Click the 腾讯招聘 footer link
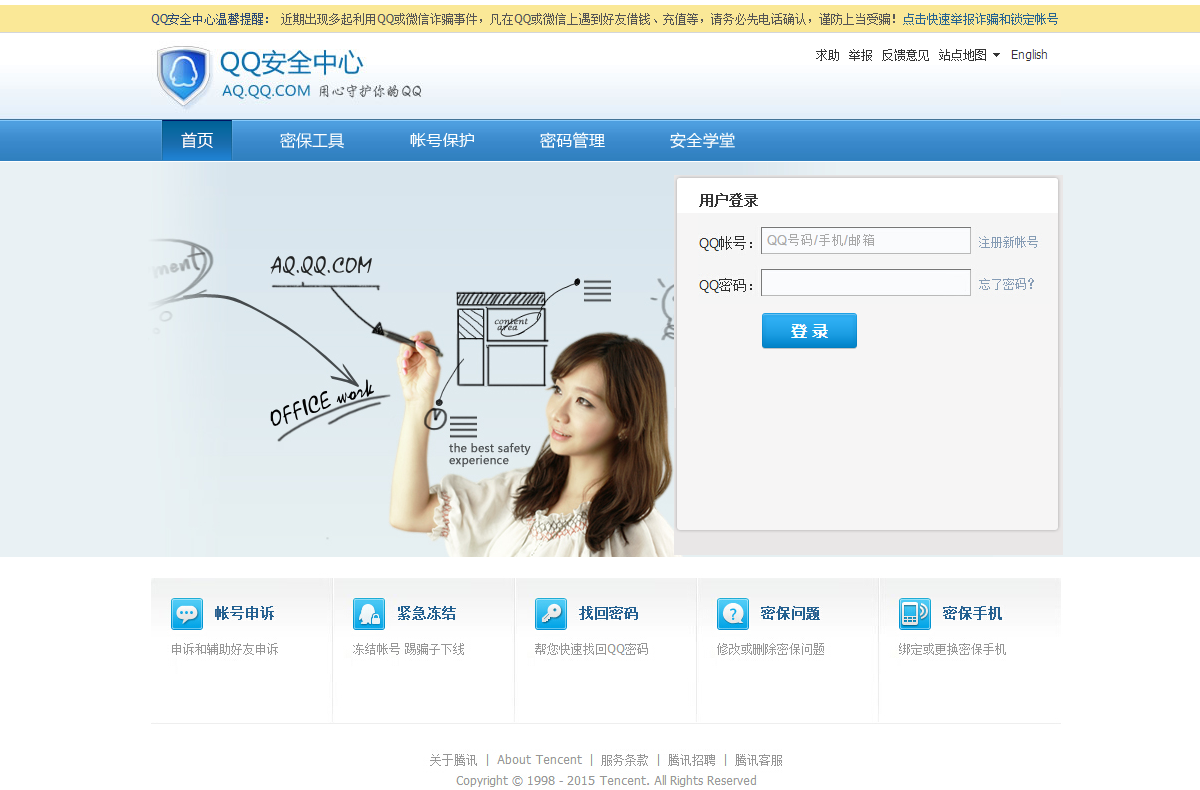Viewport: 1200px width, 790px height. pos(692,760)
